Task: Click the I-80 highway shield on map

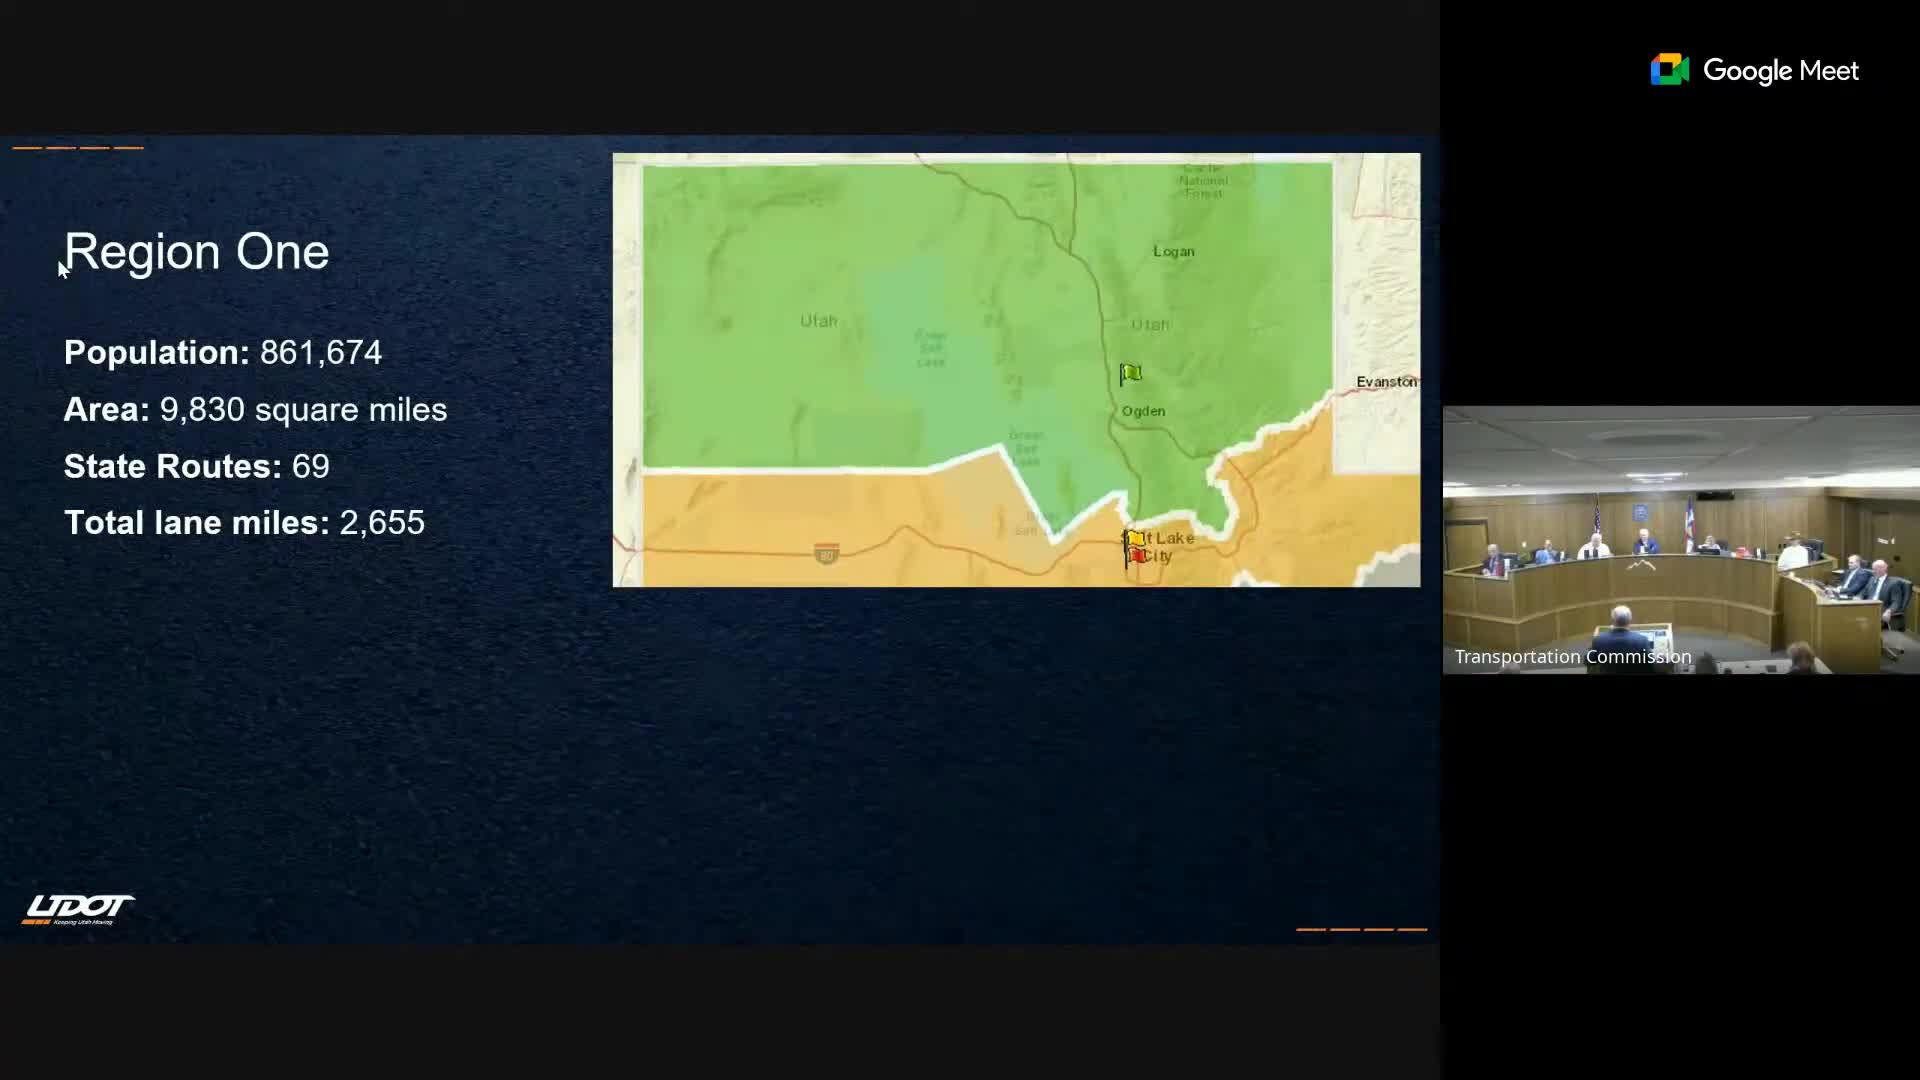Action: (826, 554)
